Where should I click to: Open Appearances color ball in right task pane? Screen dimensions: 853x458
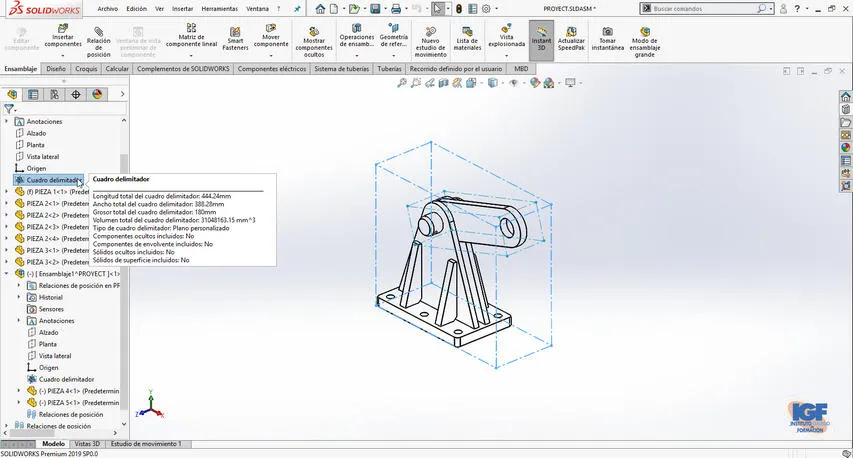tap(845, 147)
